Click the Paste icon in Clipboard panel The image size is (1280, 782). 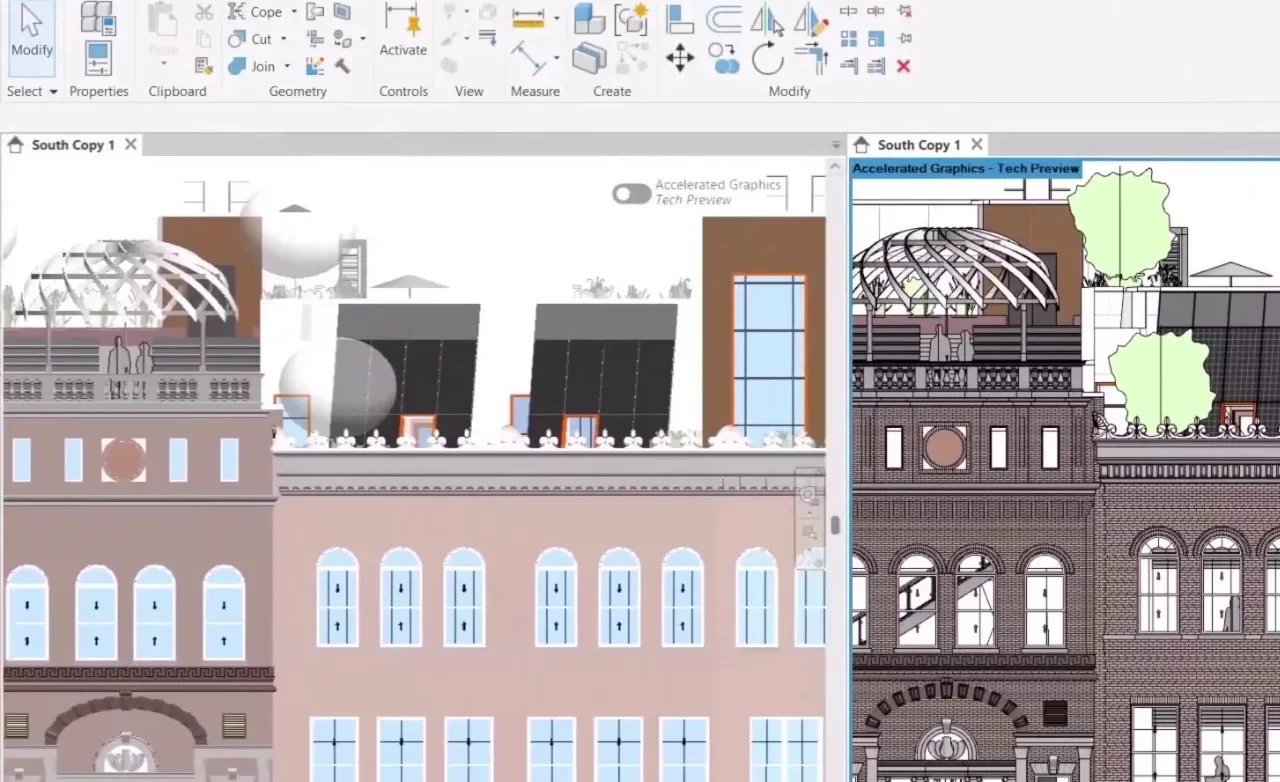pyautogui.click(x=162, y=20)
